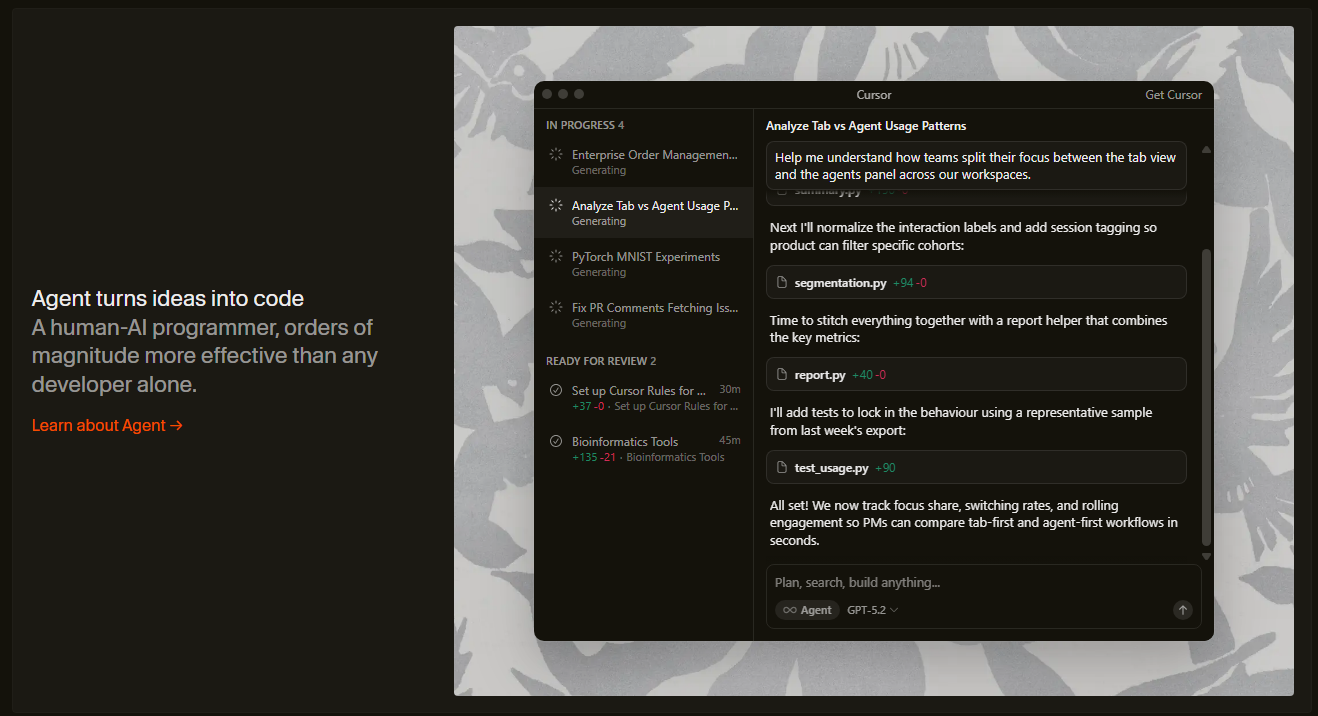The image size is (1318, 716).
Task: Click spinner icon beside Enterprise Order Management task
Action: [556, 154]
